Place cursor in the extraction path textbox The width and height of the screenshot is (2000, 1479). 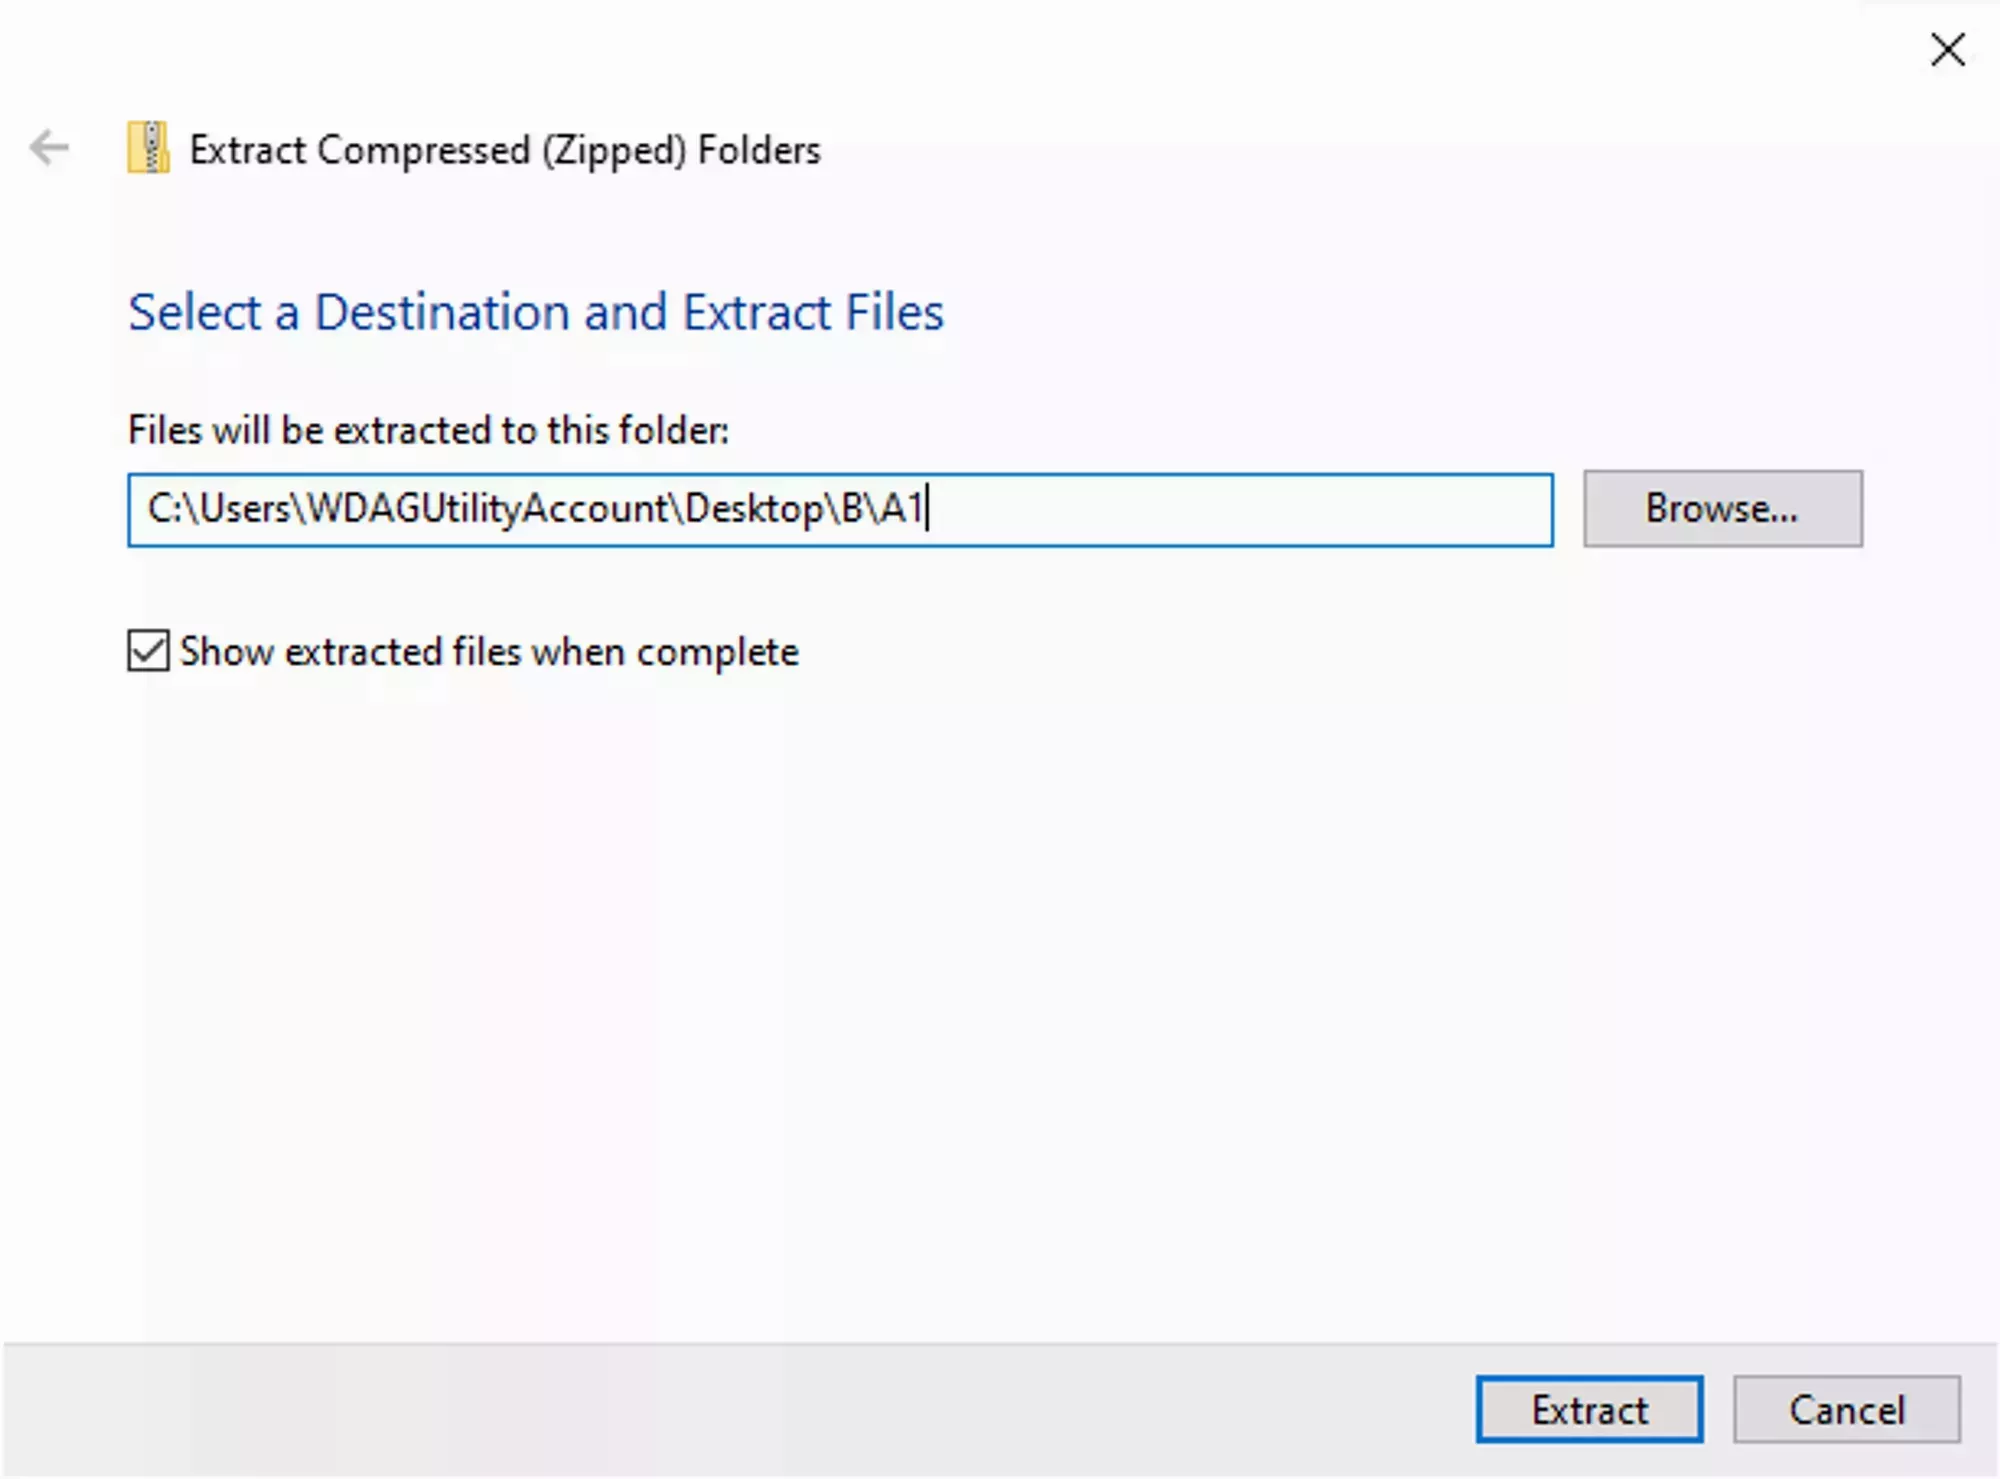pyautogui.click(x=840, y=510)
